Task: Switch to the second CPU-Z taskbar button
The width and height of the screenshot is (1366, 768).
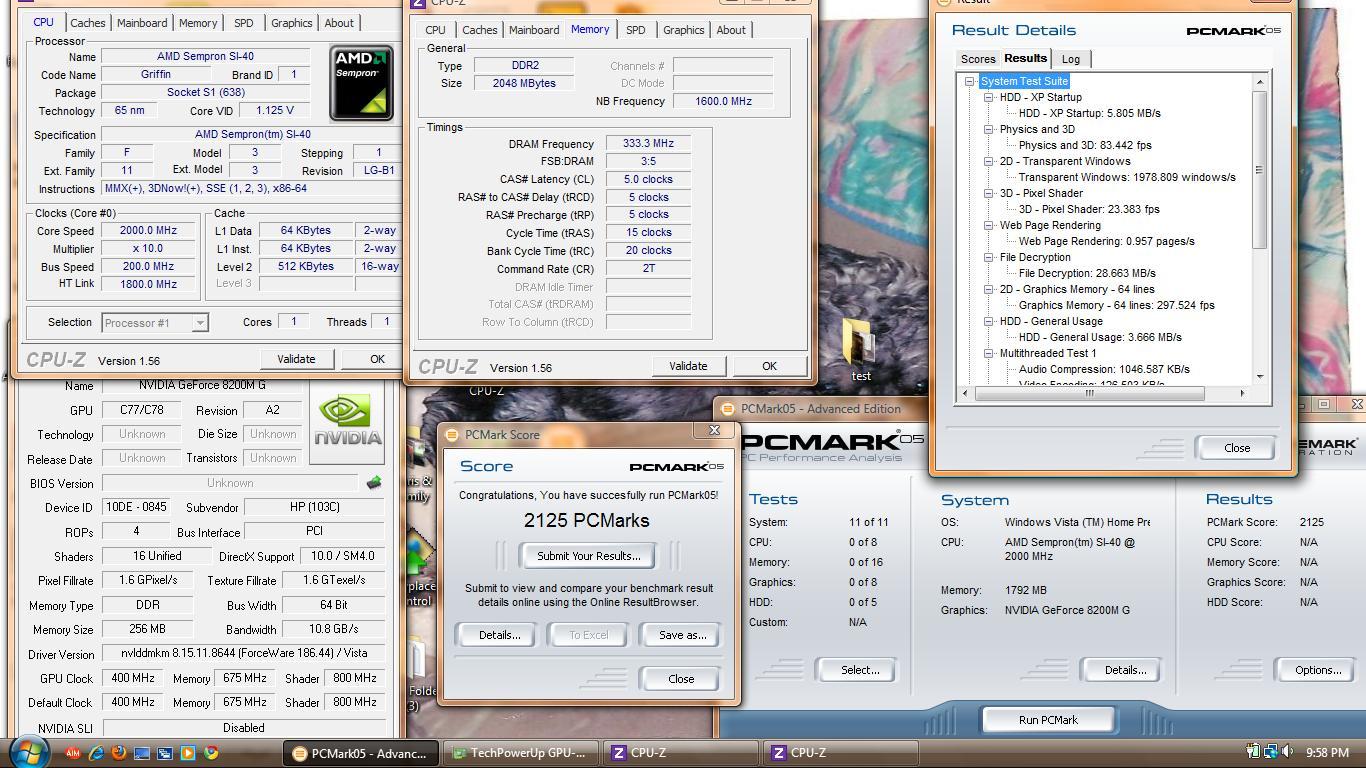Action: click(842, 753)
